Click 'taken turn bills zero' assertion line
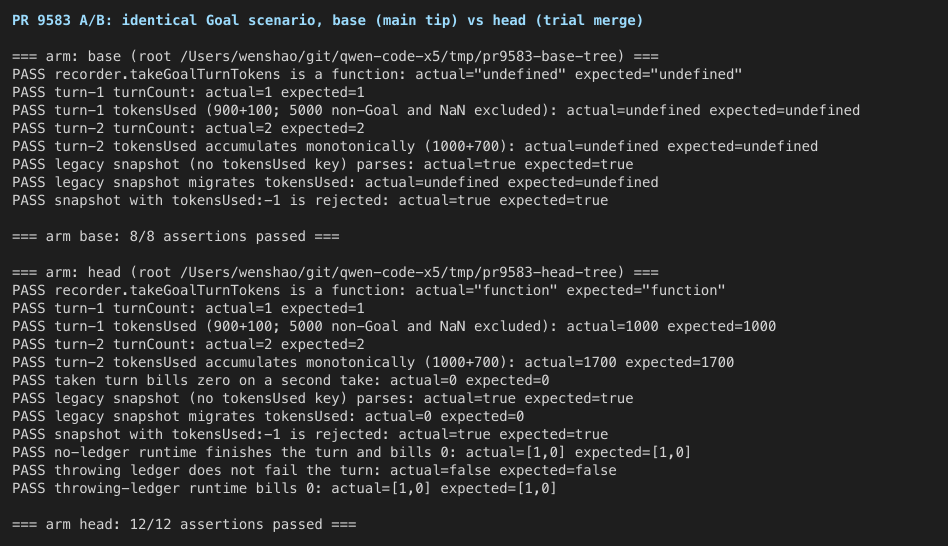 coord(281,380)
